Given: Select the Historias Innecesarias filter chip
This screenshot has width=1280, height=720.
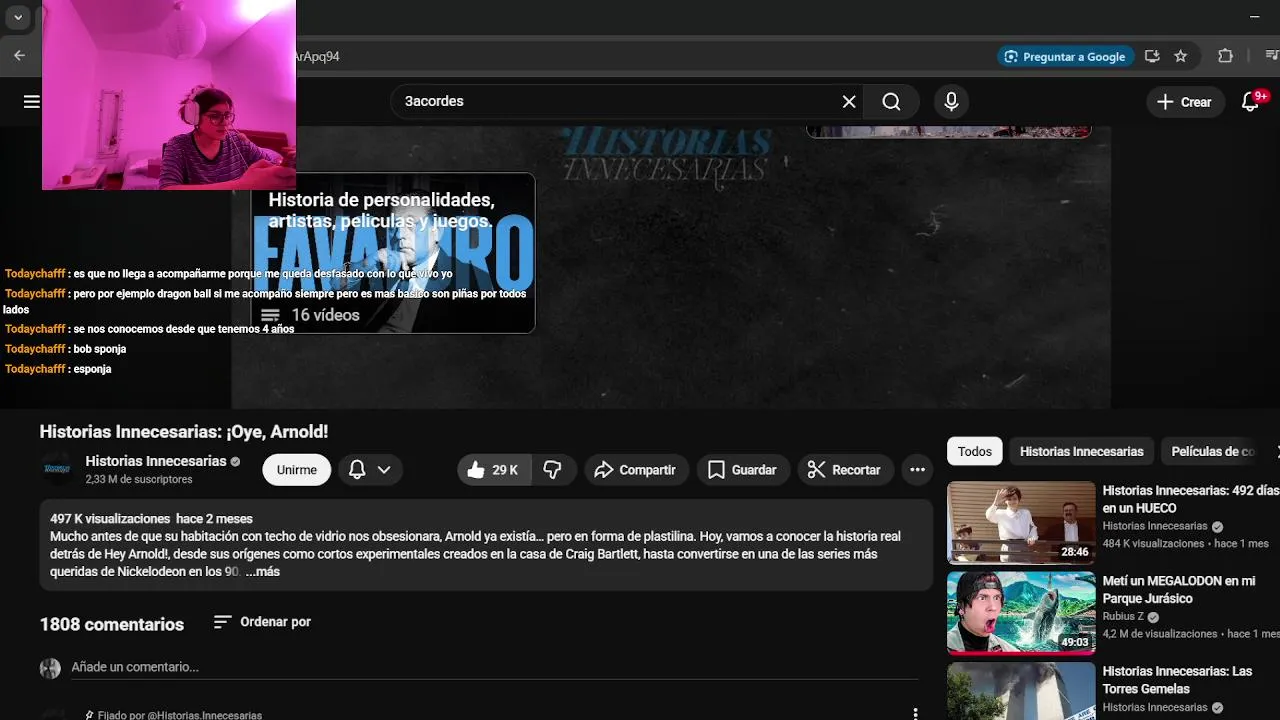Looking at the screenshot, I should (1081, 452).
